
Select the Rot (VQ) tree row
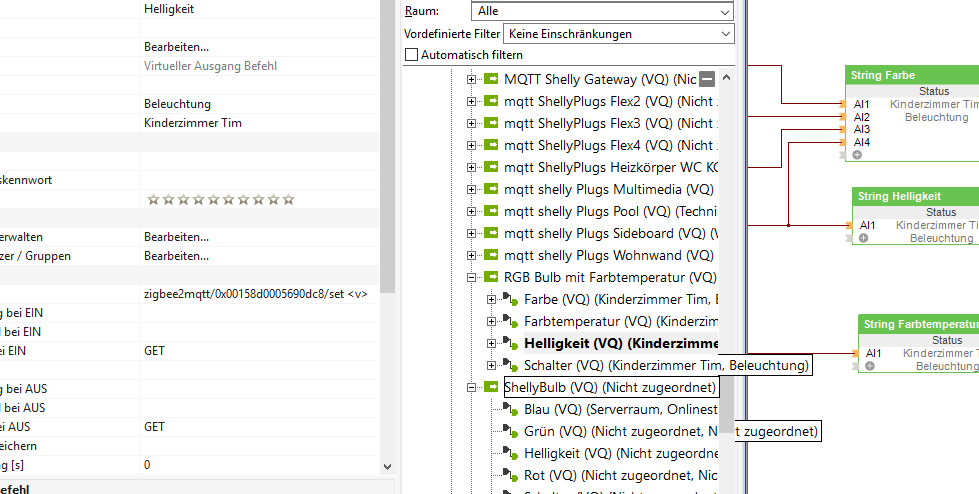point(621,476)
